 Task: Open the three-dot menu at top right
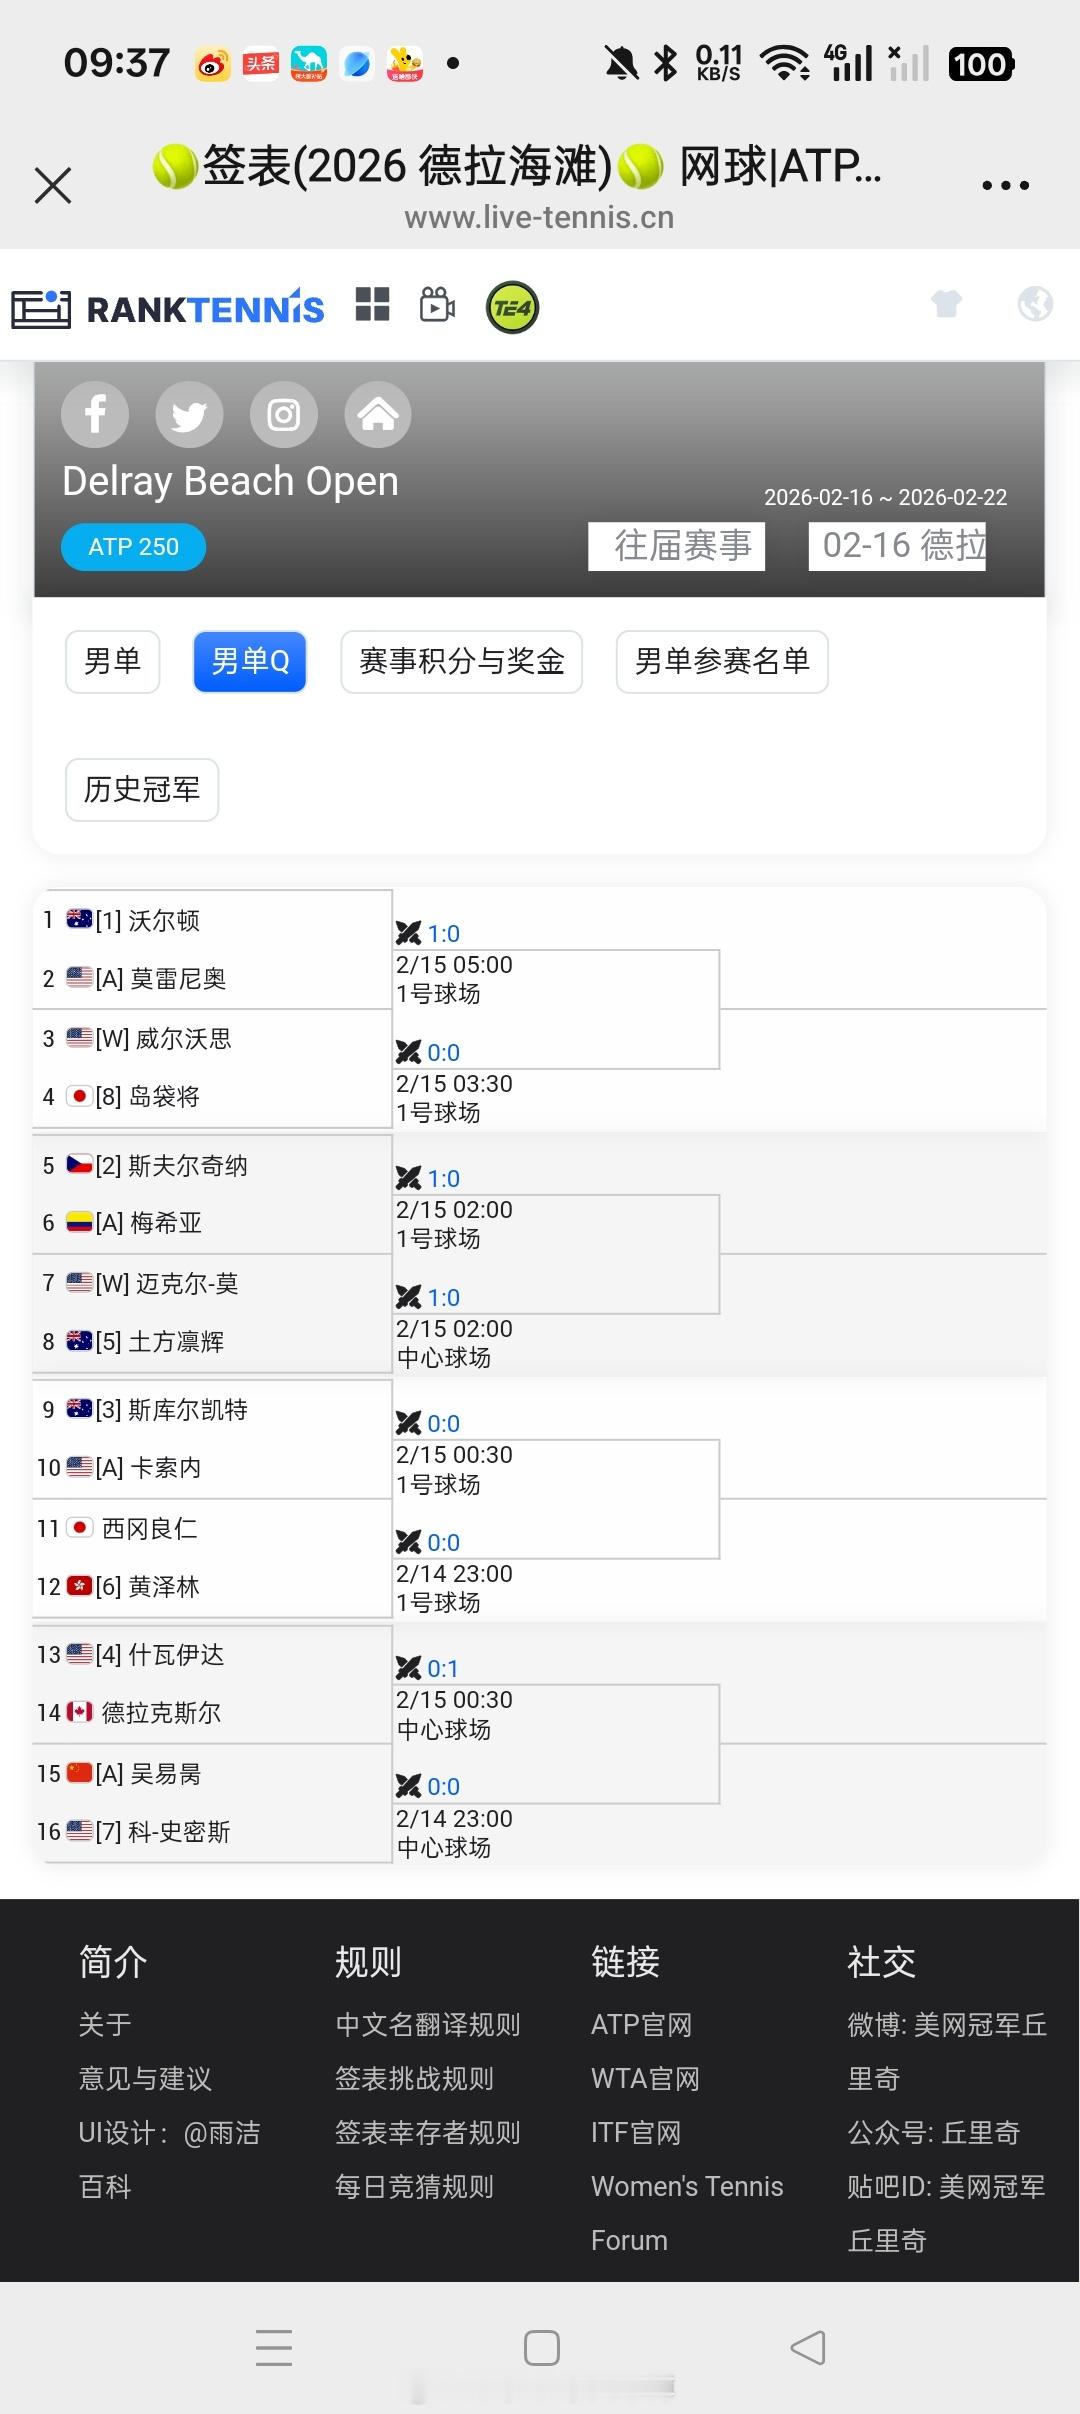coord(1006,184)
